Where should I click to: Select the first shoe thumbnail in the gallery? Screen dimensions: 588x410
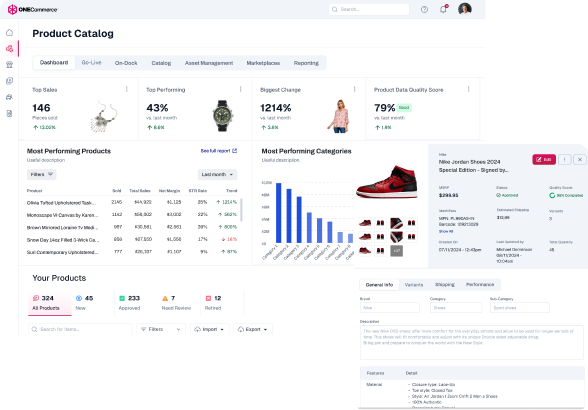point(365,223)
